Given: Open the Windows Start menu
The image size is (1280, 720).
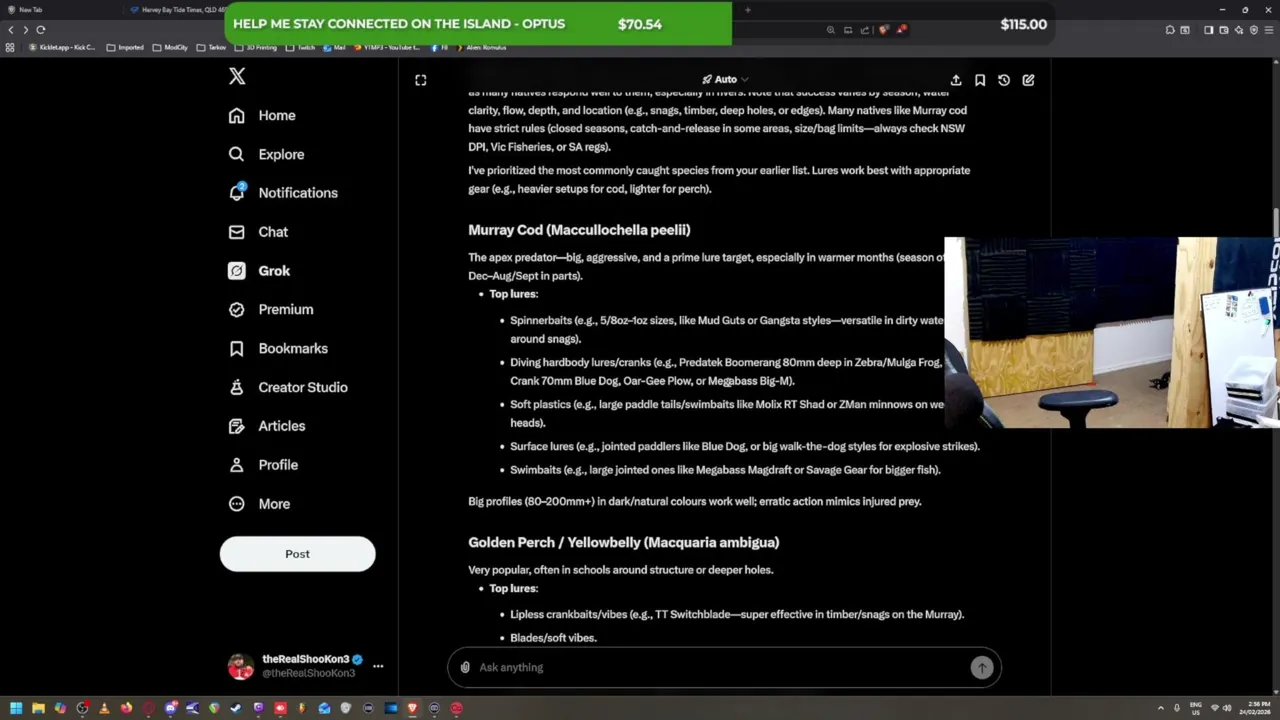Looking at the screenshot, I should click(x=16, y=708).
